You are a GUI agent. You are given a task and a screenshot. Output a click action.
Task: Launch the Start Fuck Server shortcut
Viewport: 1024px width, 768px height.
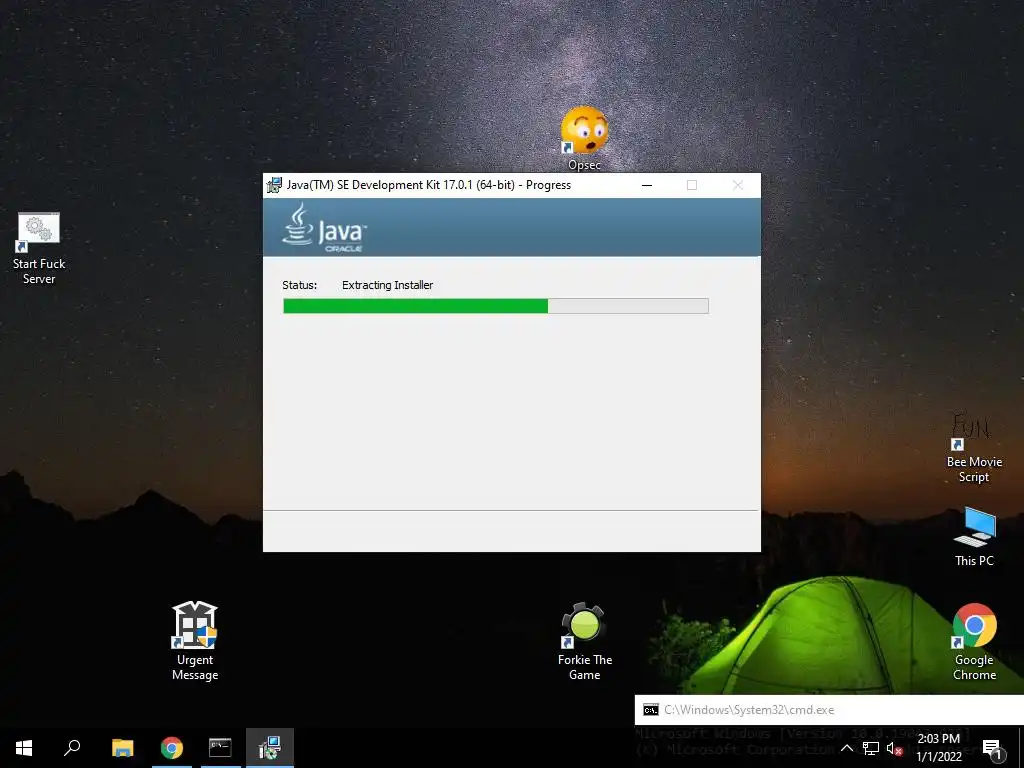click(39, 249)
